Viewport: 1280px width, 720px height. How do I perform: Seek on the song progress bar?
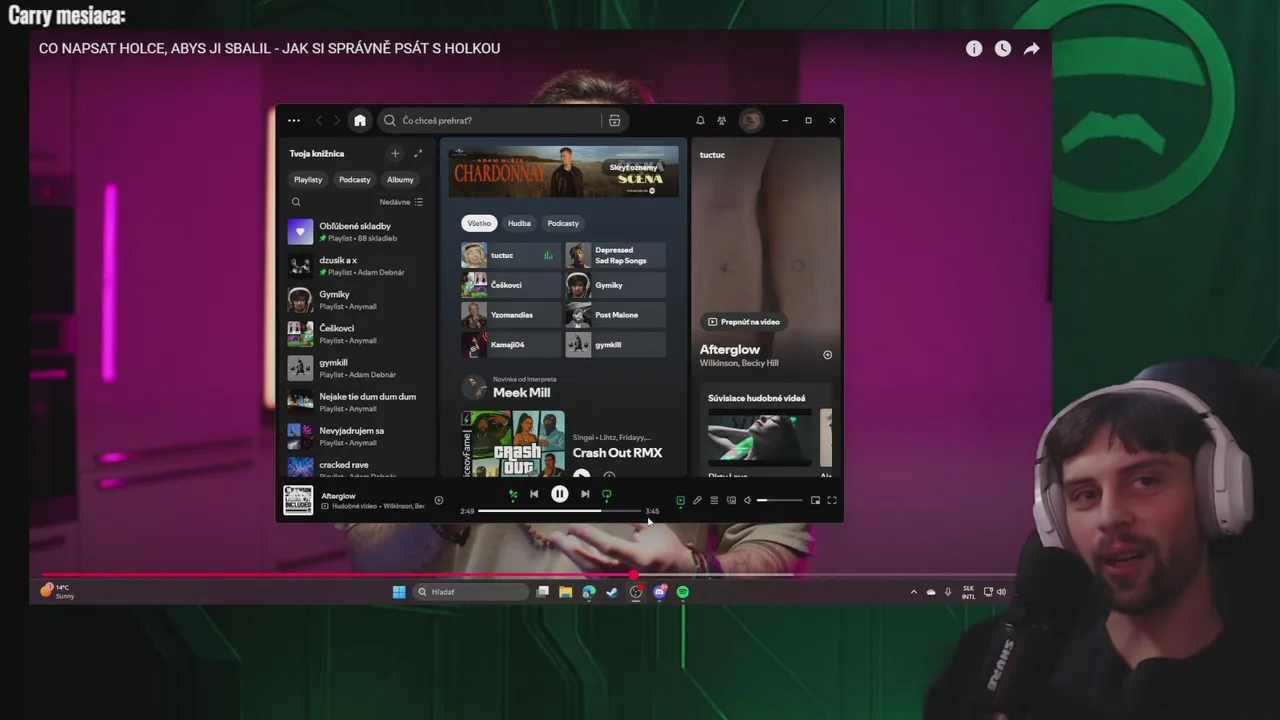[559, 511]
